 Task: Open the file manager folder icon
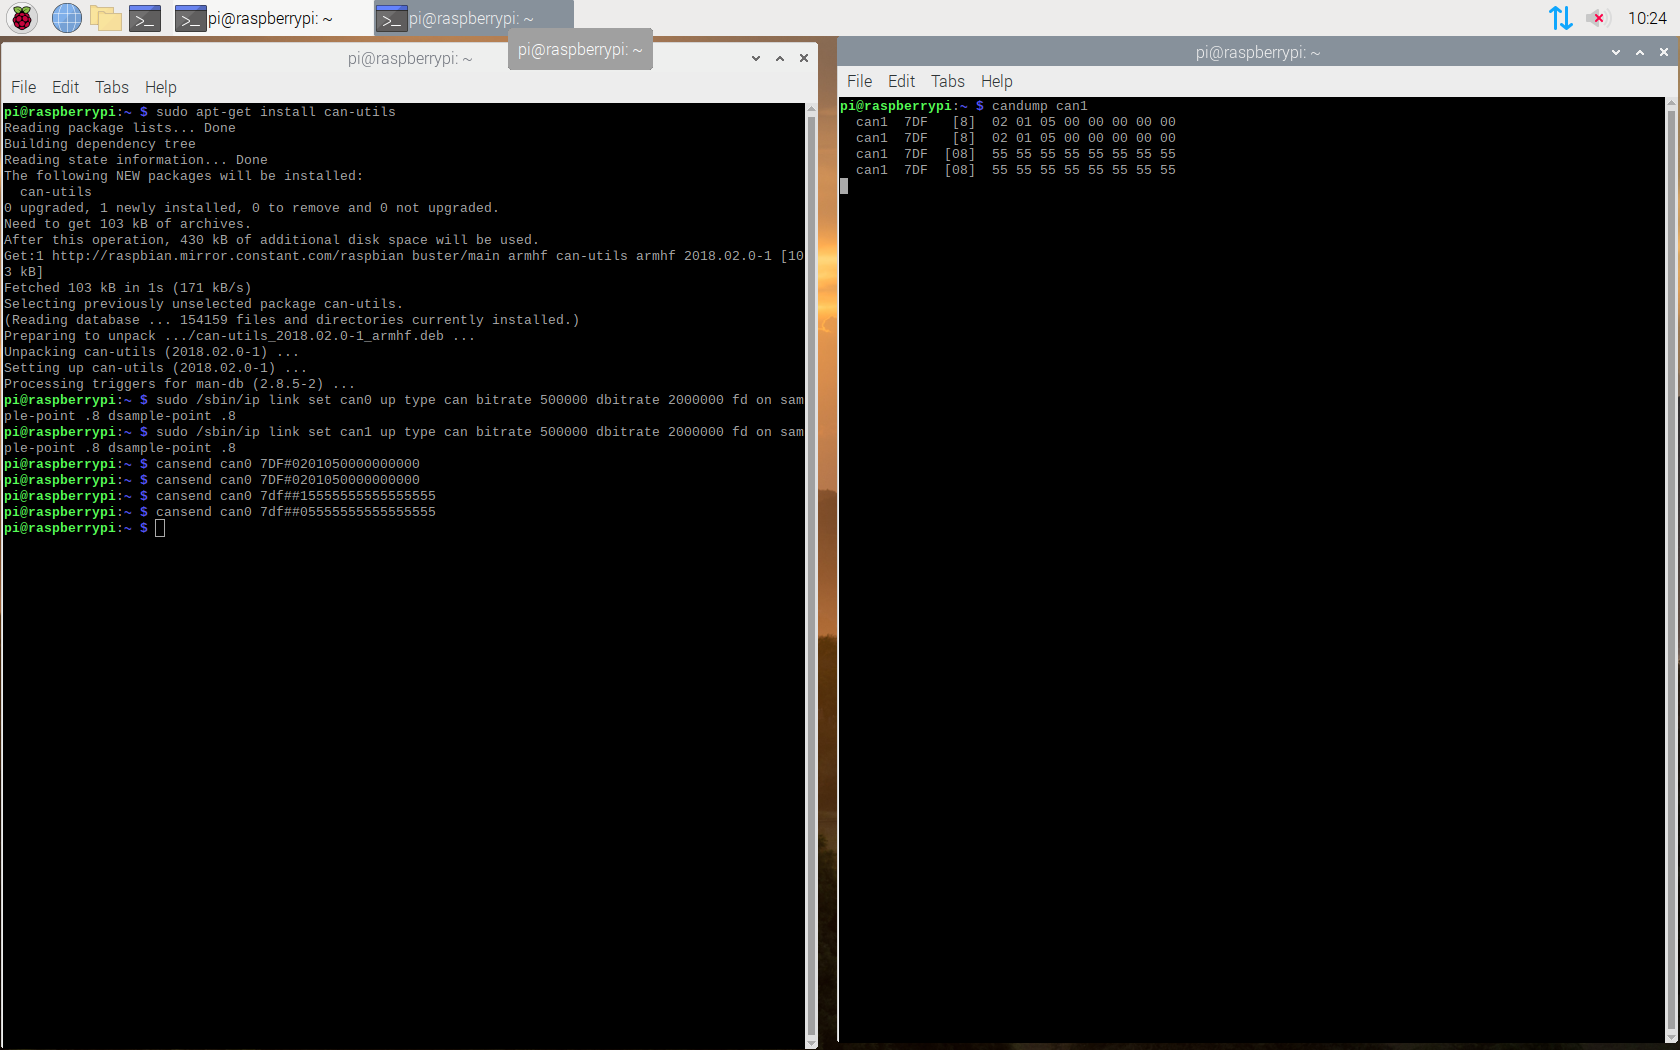tap(105, 18)
